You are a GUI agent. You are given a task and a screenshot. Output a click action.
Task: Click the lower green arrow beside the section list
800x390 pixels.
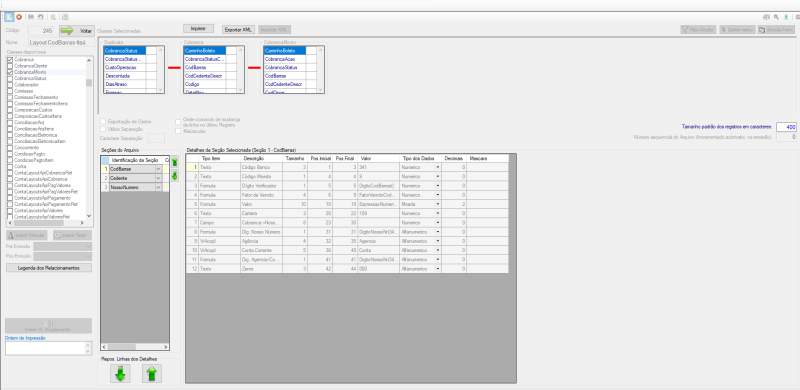[x=174, y=176]
